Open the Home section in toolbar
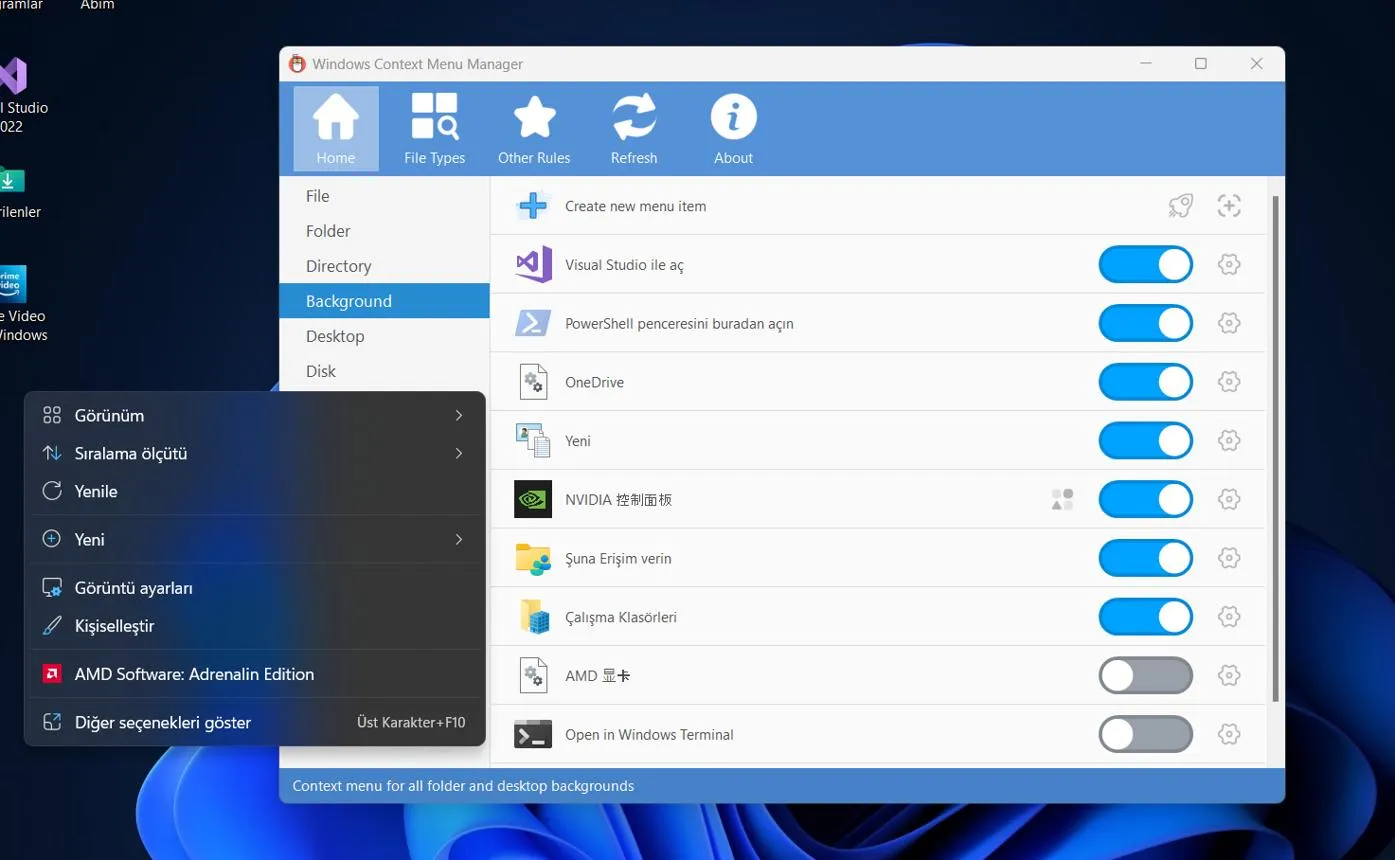Image resolution: width=1395 pixels, height=860 pixels. (x=336, y=129)
